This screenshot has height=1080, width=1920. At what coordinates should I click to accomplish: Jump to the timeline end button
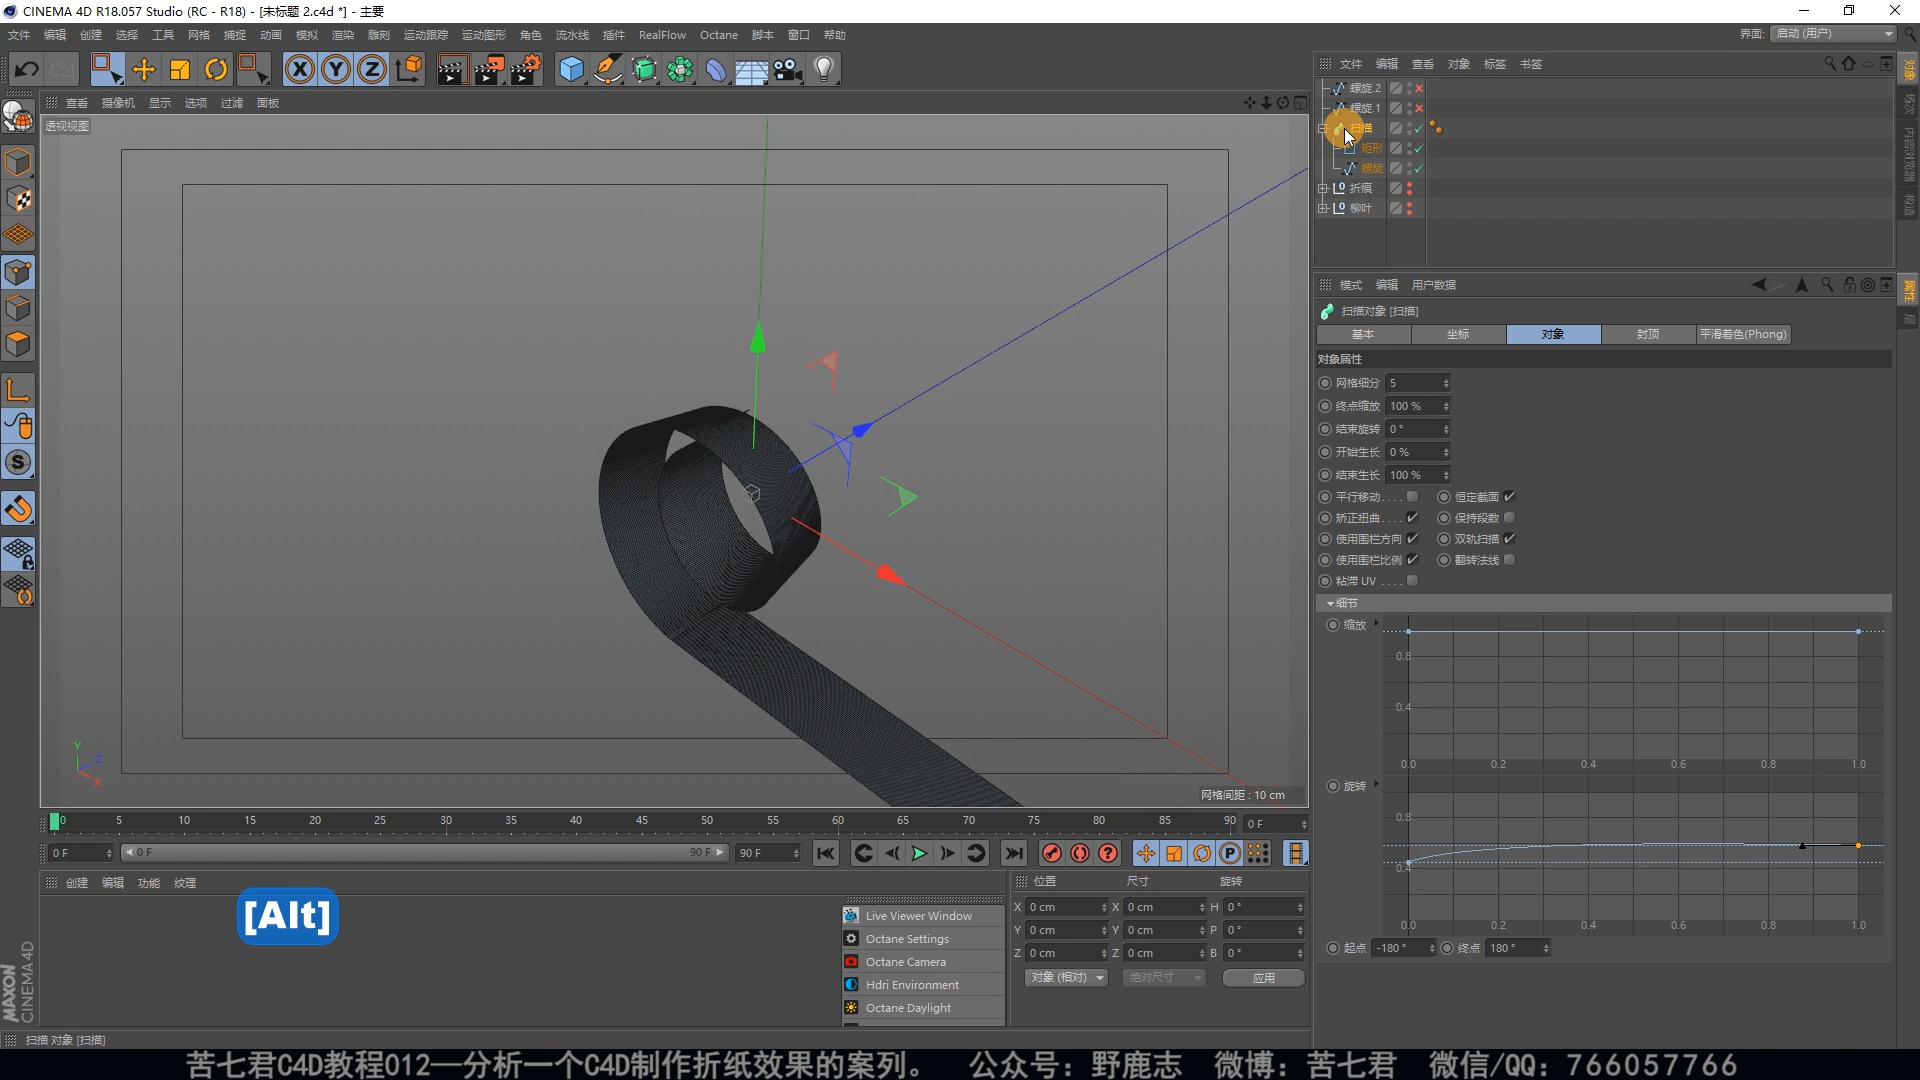click(x=1014, y=853)
